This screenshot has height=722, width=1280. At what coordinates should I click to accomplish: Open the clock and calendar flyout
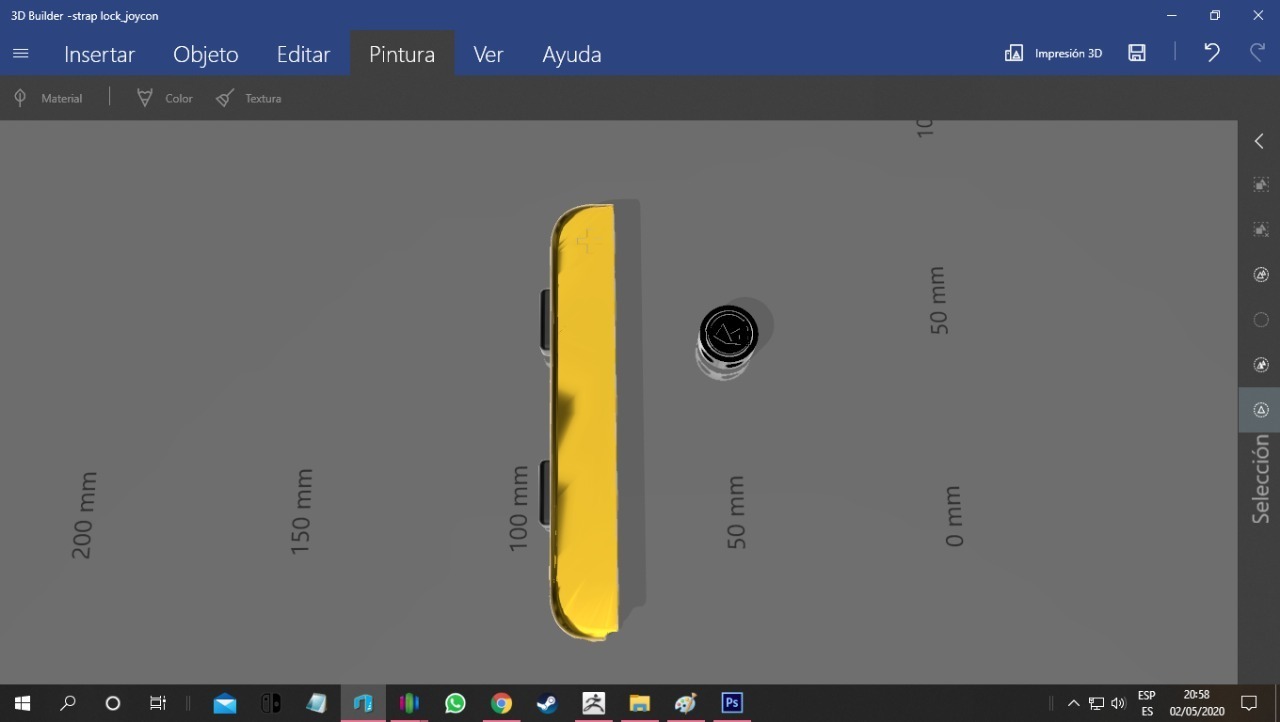[1197, 703]
